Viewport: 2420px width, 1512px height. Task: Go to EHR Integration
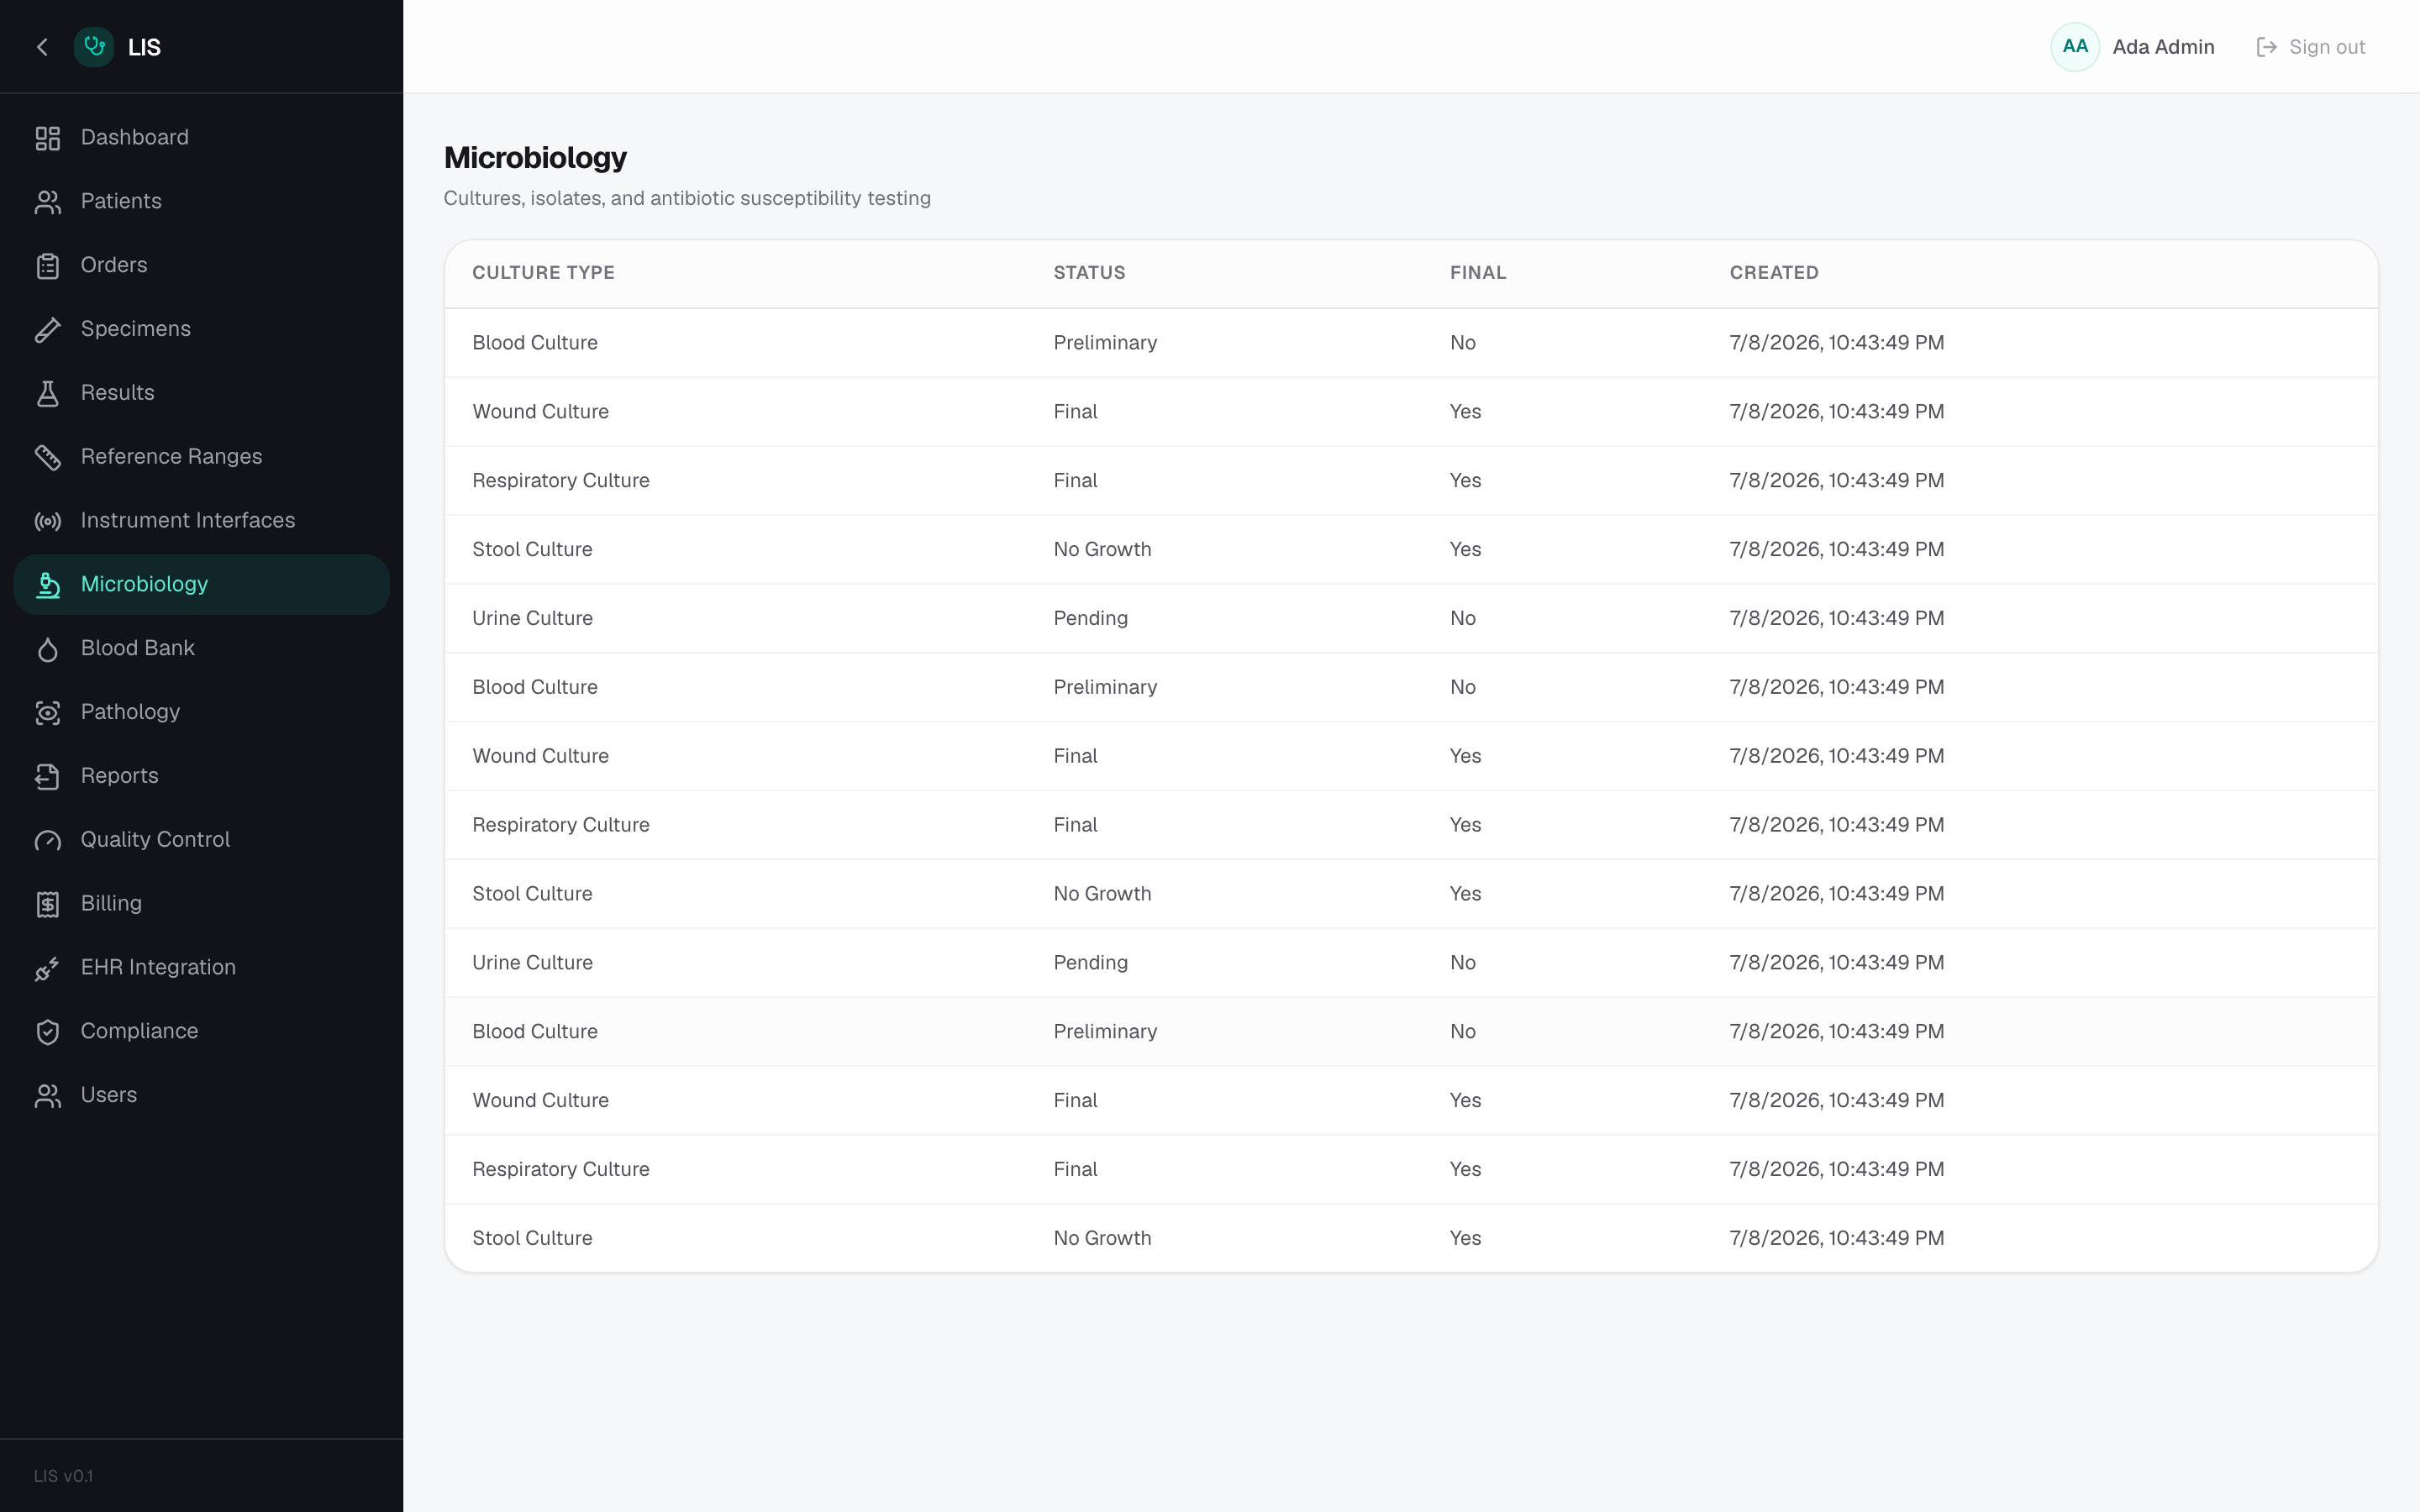point(201,968)
